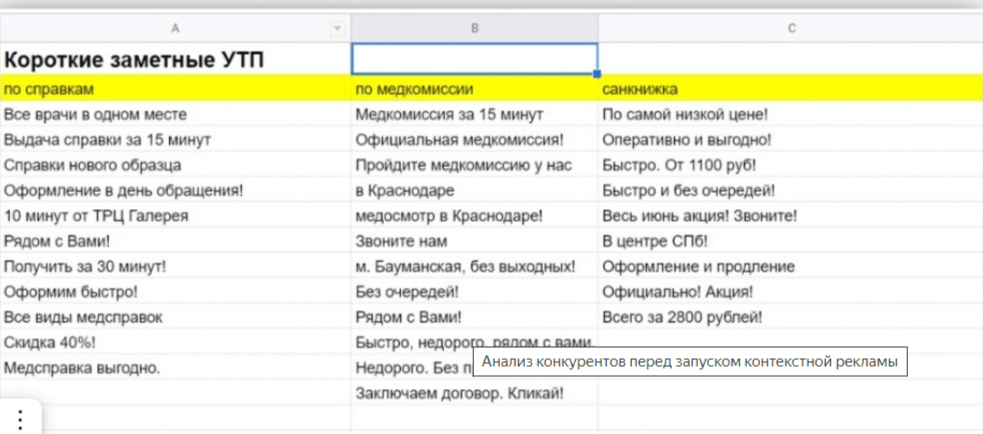The width and height of the screenshot is (983, 434).
Task: Select the title cell 'Короткие заметные УТП'
Action: 135,60
